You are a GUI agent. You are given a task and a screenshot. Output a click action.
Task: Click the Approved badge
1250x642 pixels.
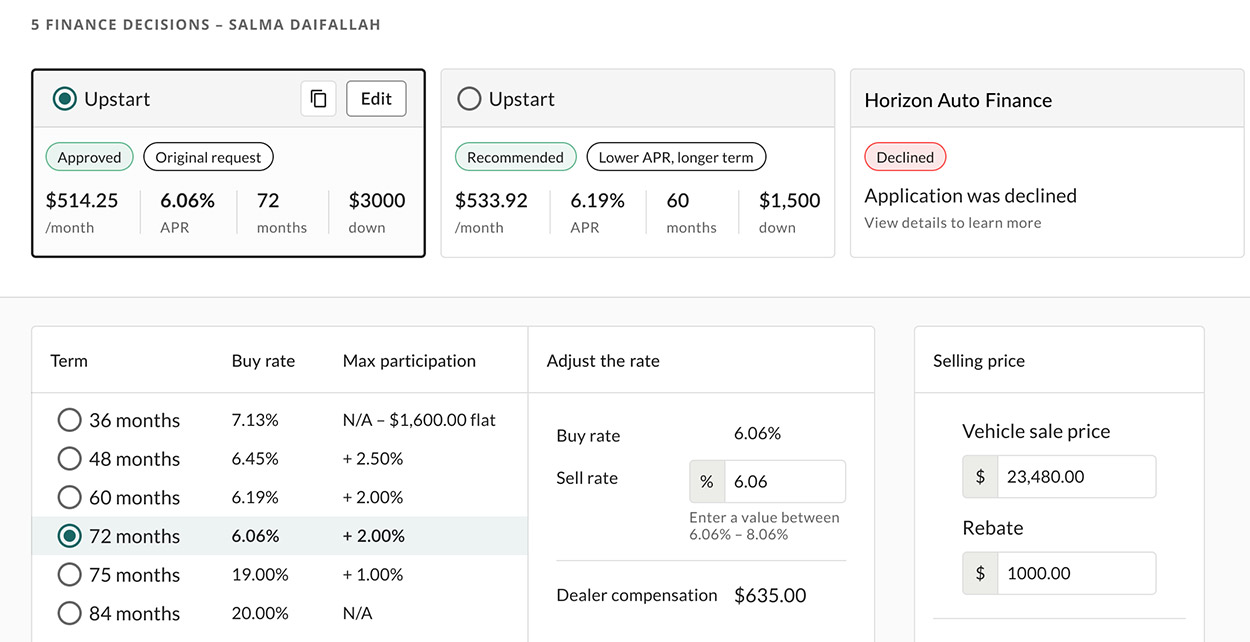click(x=89, y=157)
